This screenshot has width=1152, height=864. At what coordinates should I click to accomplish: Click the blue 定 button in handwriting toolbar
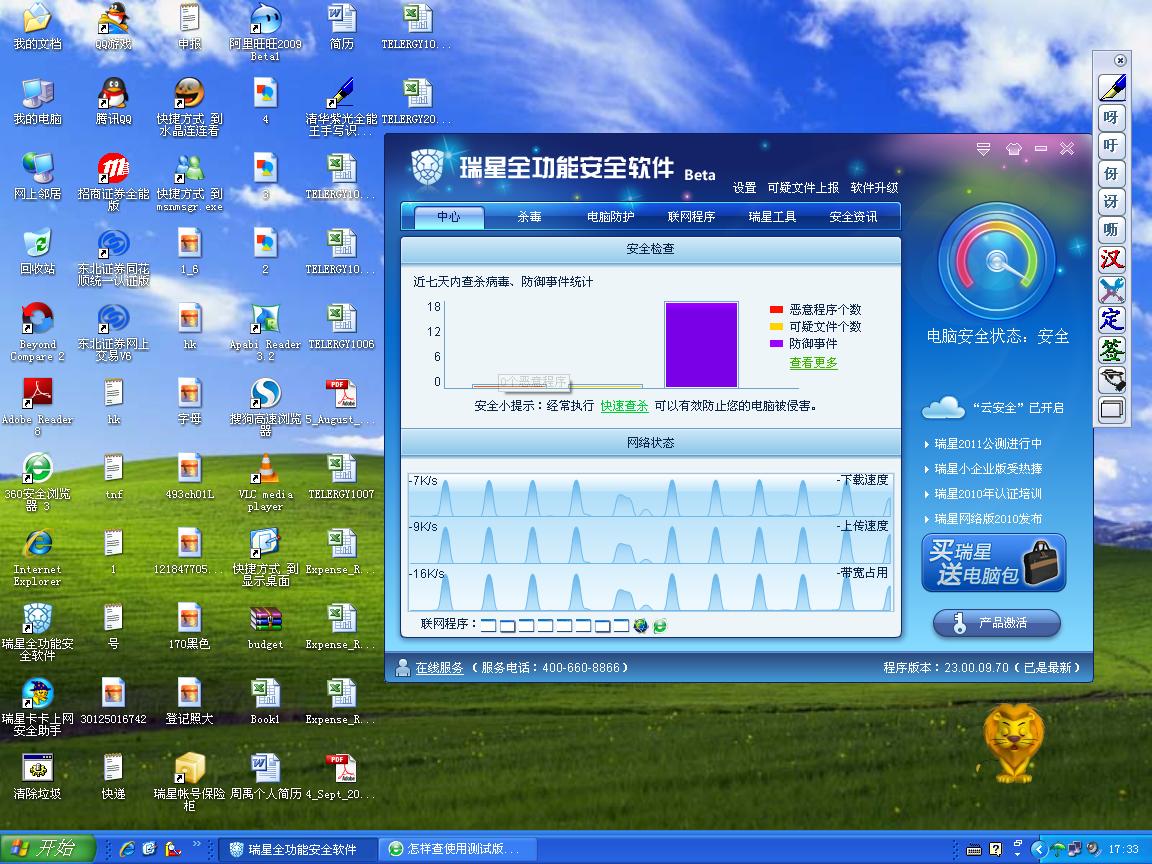tap(1112, 319)
